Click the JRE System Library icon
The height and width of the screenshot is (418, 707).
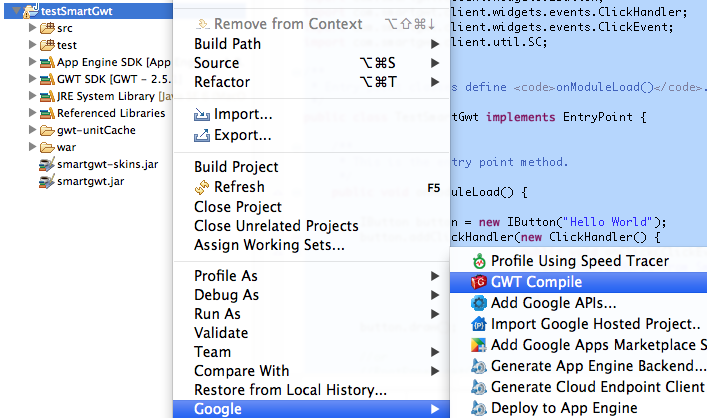pos(47,96)
